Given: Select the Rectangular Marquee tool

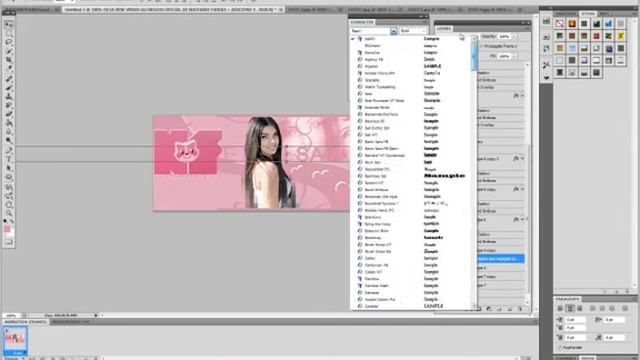Looking at the screenshot, I should (x=9, y=33).
